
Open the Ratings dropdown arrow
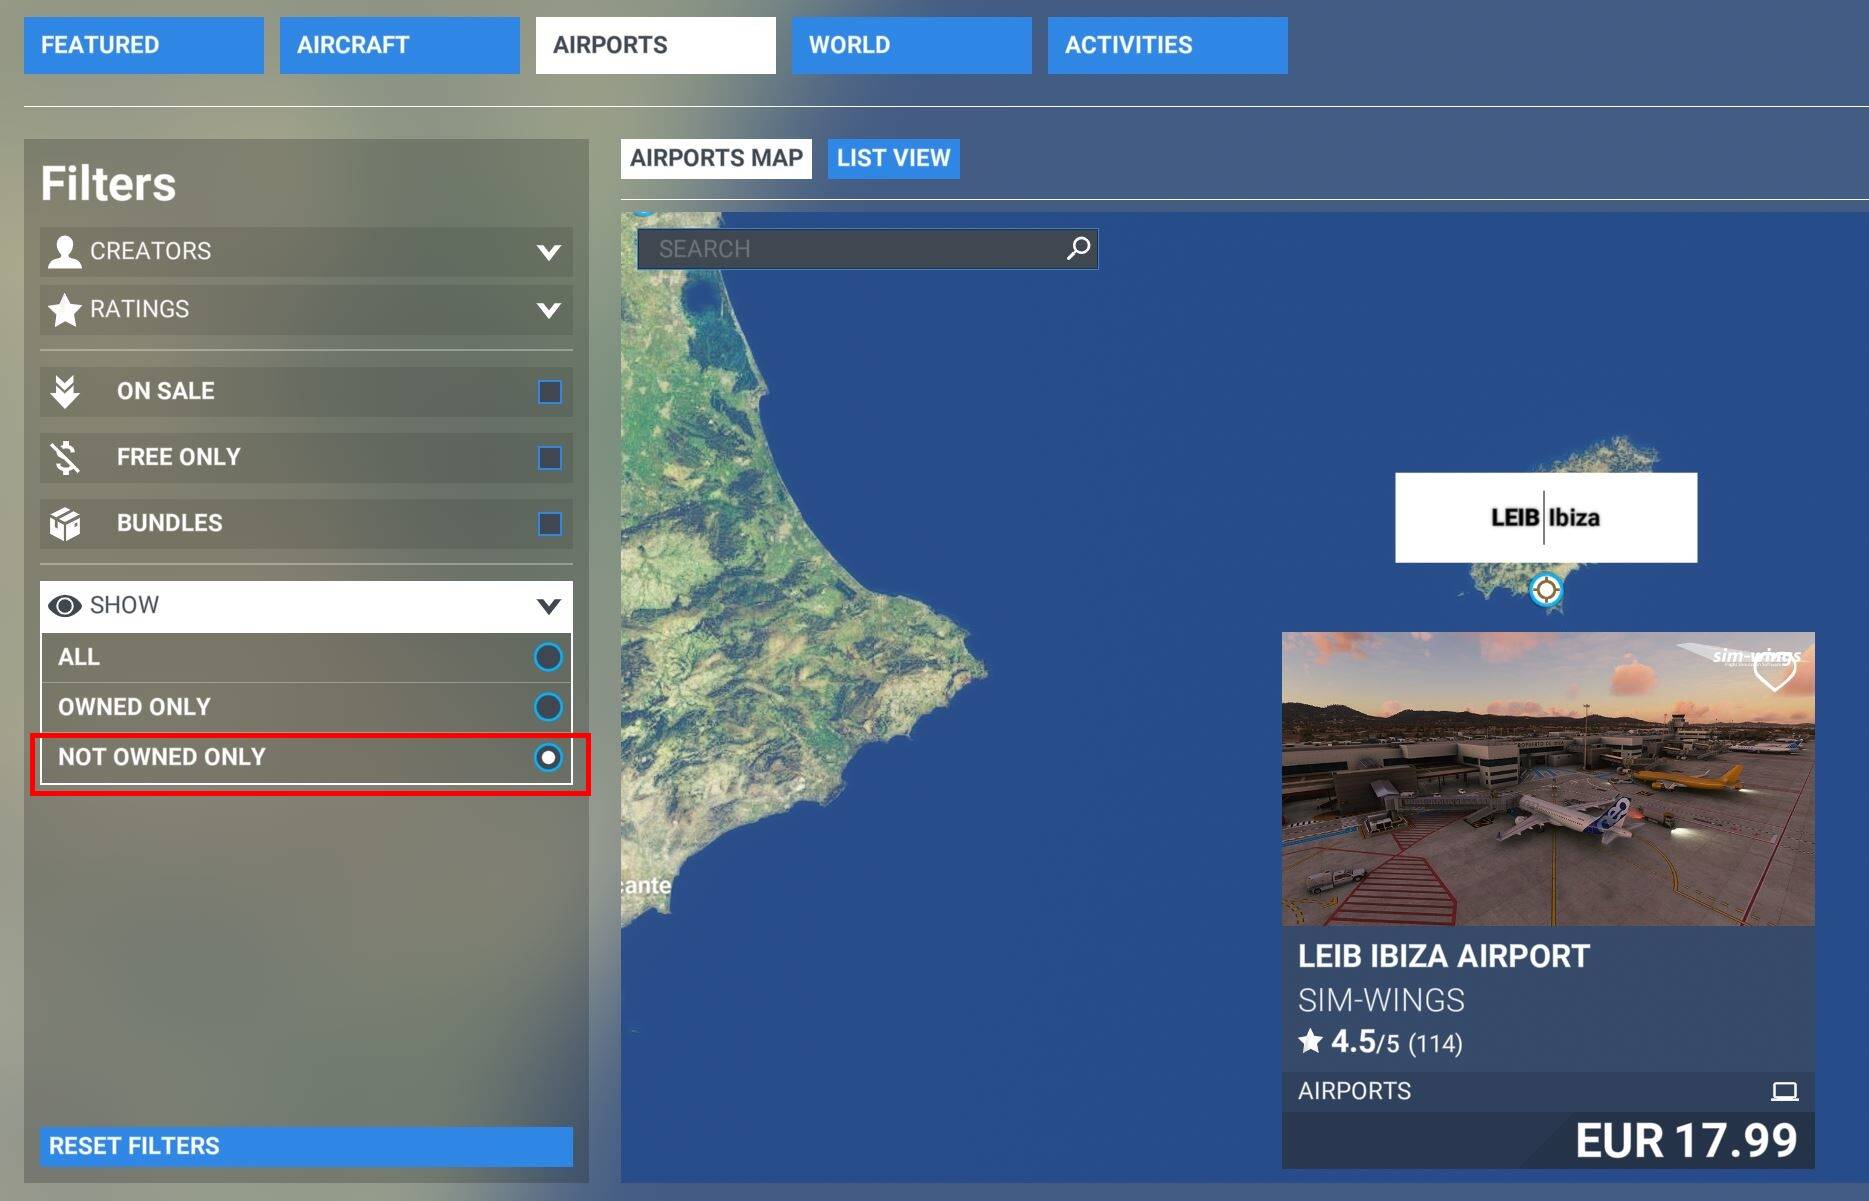(x=548, y=310)
